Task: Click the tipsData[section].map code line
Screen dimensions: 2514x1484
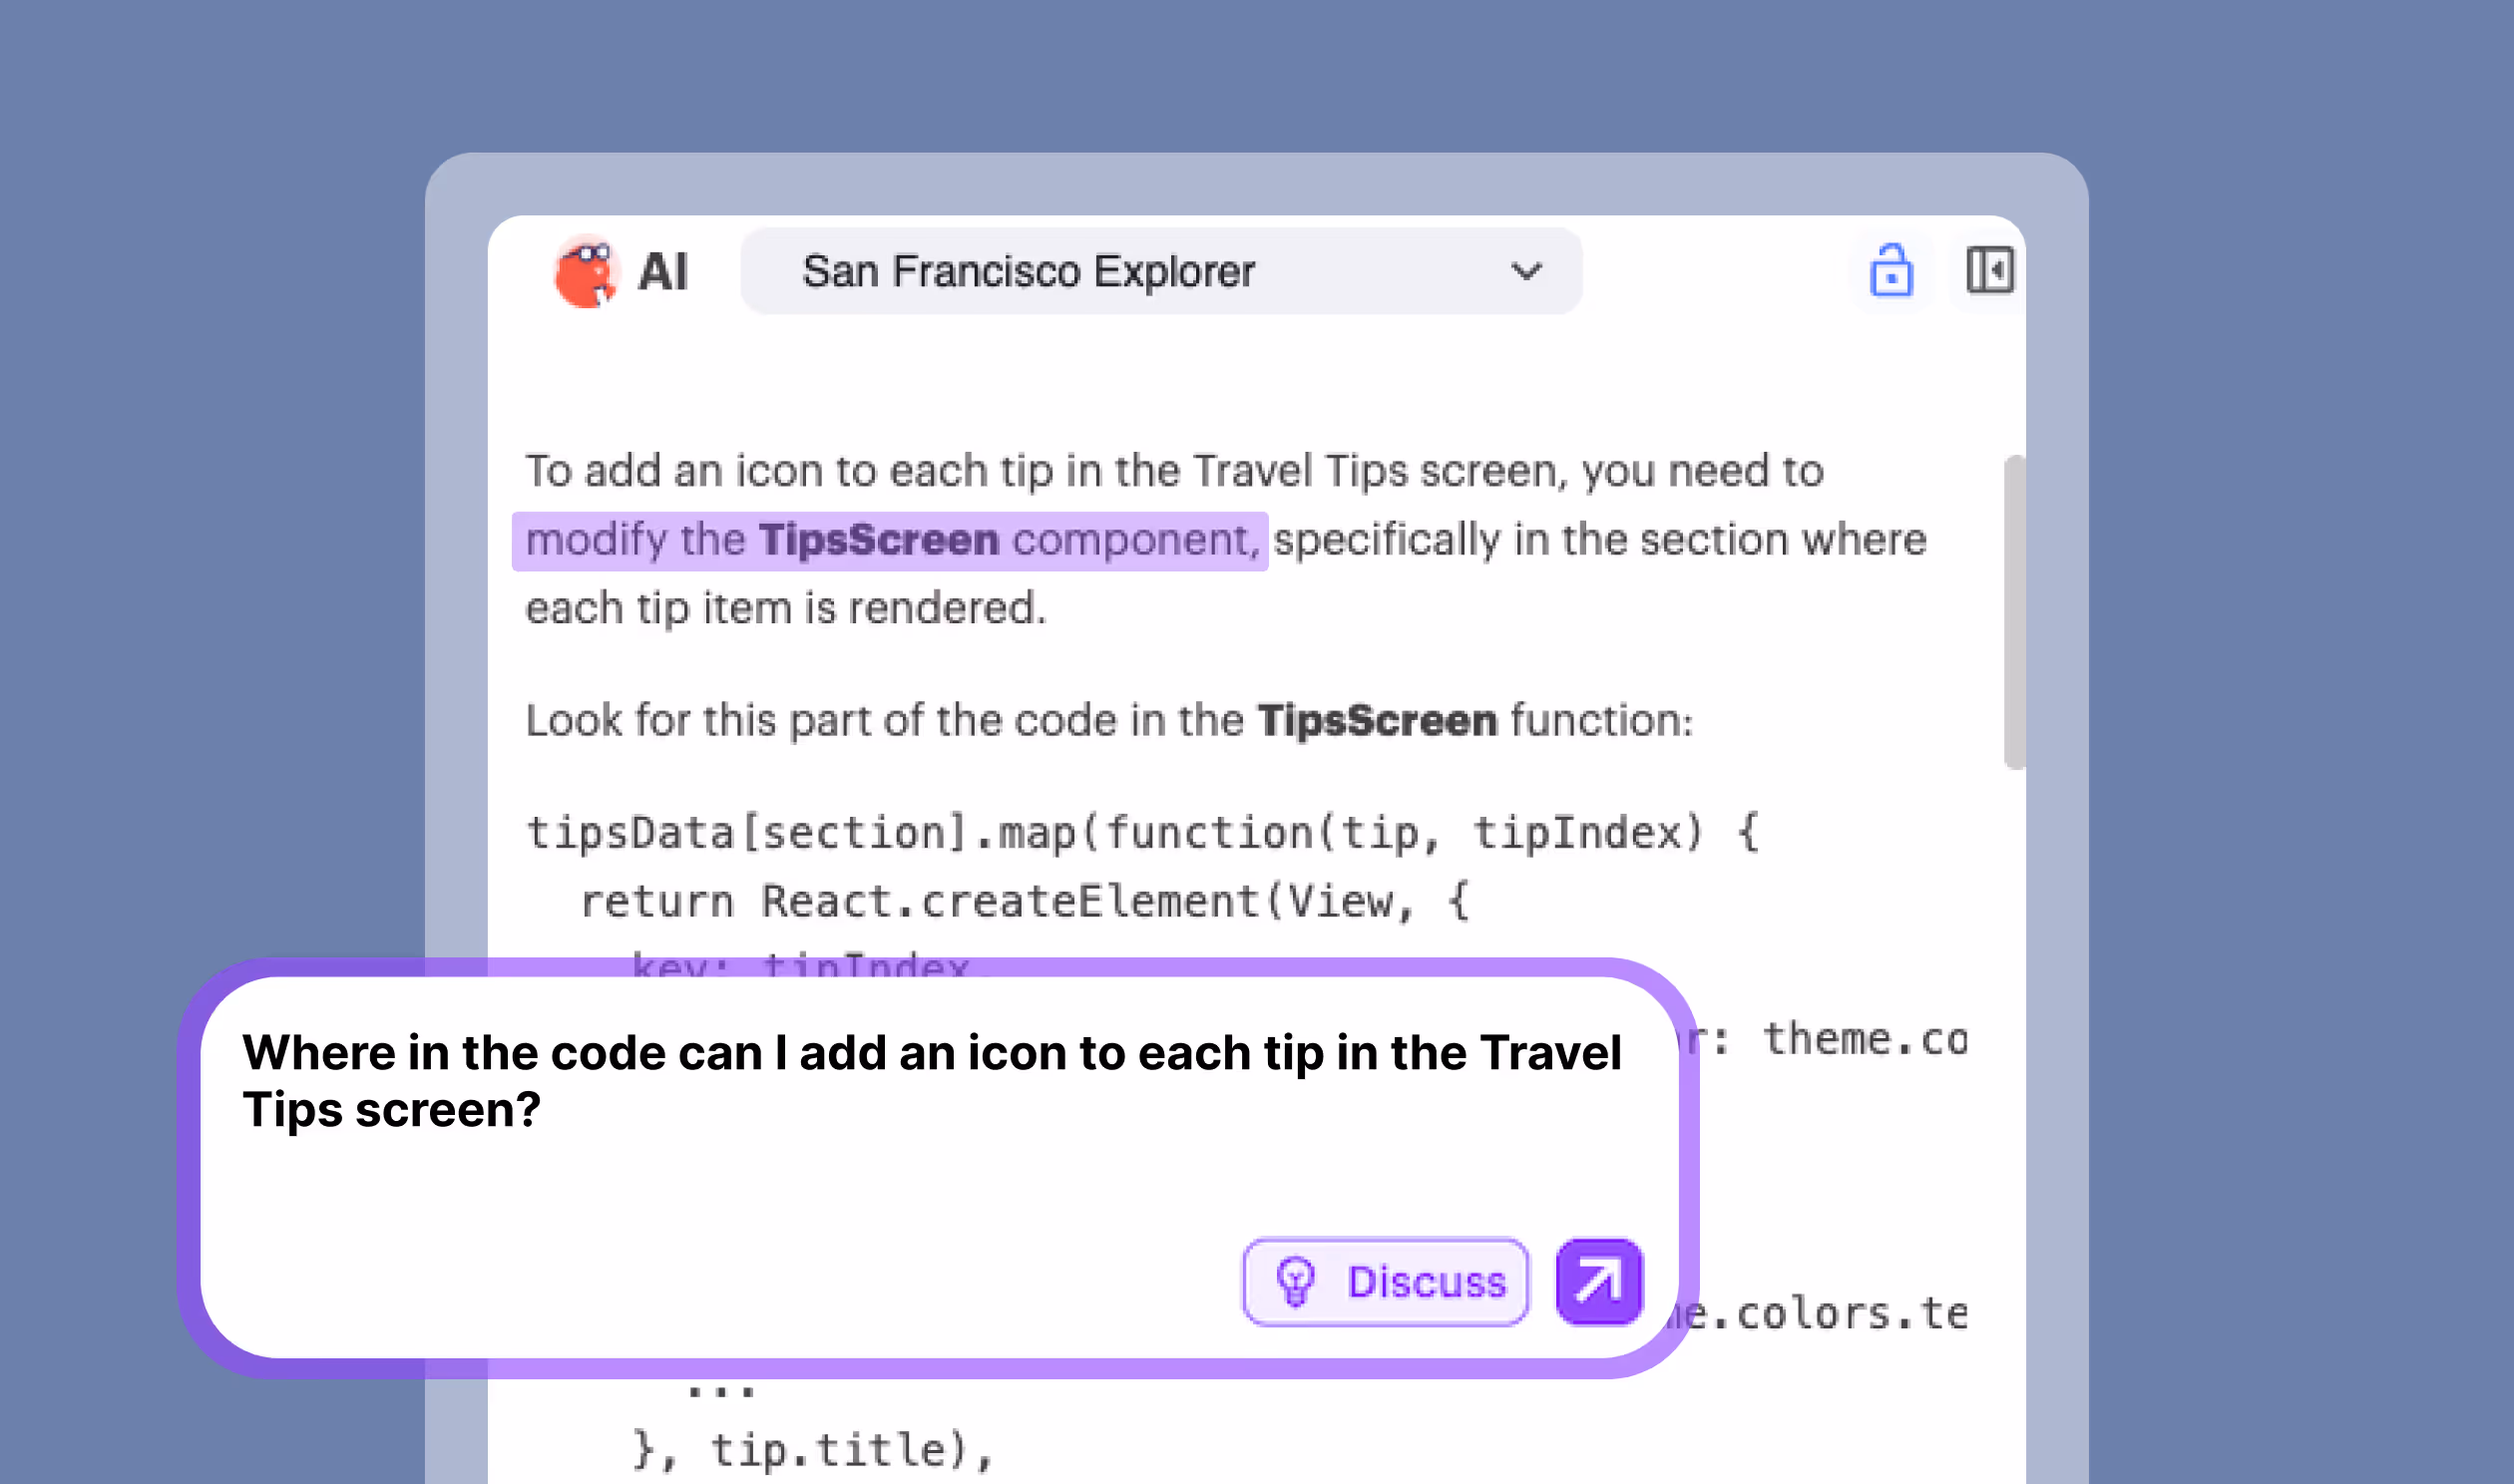Action: [1140, 832]
